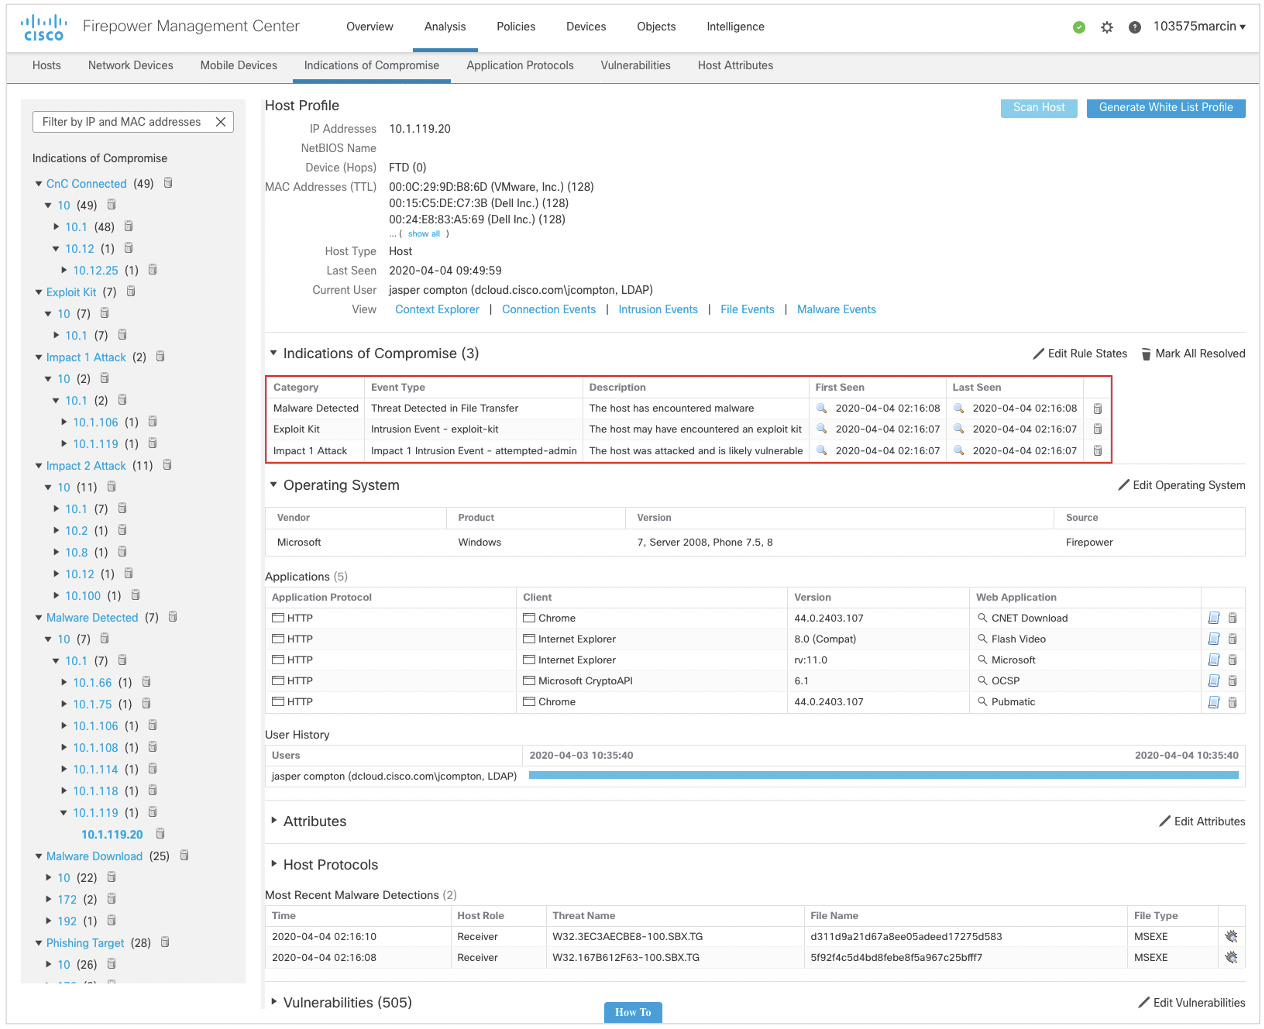Delete the Malware Detected compromise row
Viewport: 1264px width, 1029px height.
pos(1098,409)
